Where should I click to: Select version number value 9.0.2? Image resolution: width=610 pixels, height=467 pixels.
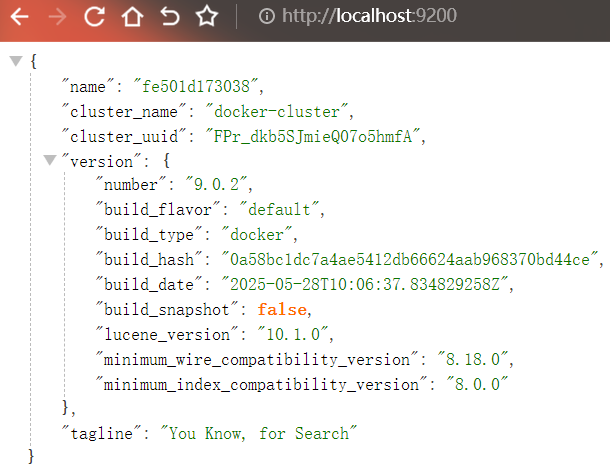[216, 184]
